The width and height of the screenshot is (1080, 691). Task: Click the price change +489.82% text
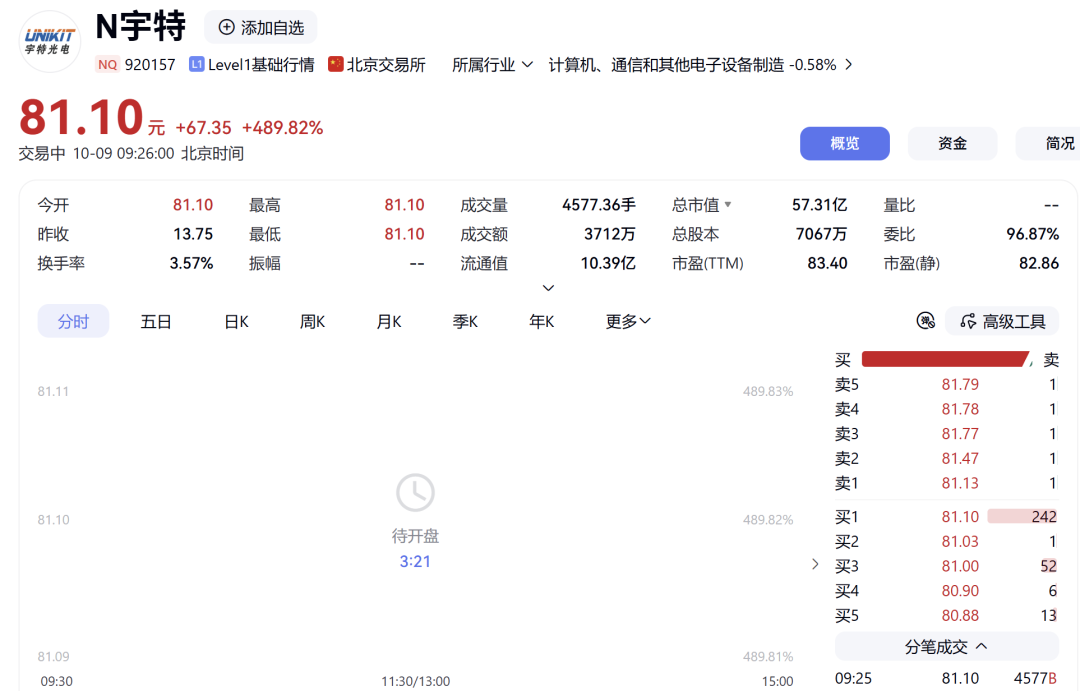point(282,128)
